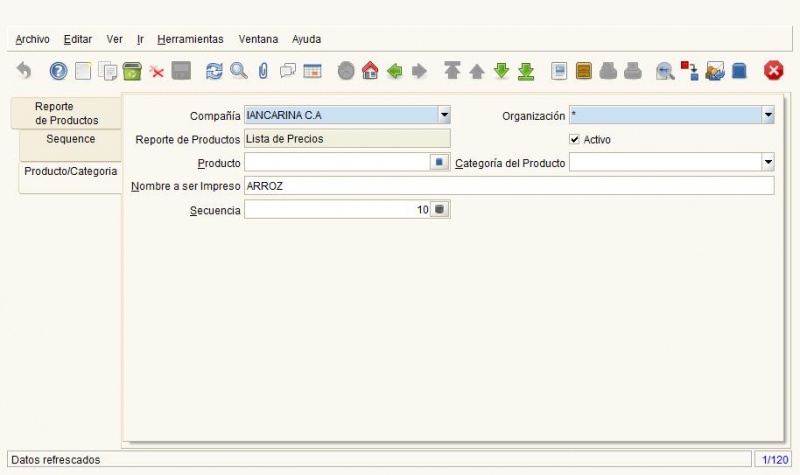
Task: Click Categoría del Producto combo field
Action: point(665,162)
